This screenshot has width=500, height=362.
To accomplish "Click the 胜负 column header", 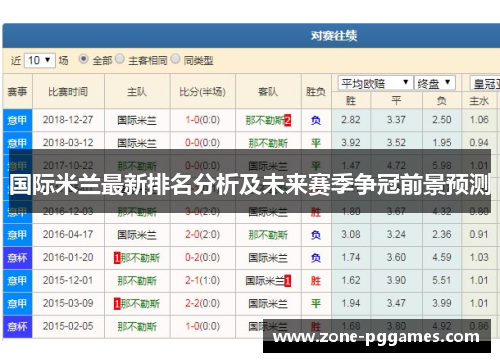I will point(316,91).
